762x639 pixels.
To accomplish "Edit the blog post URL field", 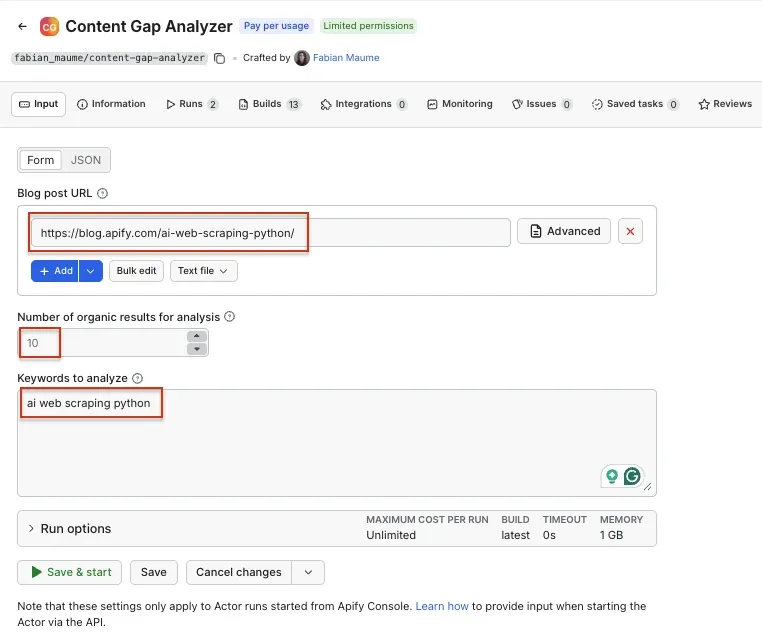I will coord(271,233).
